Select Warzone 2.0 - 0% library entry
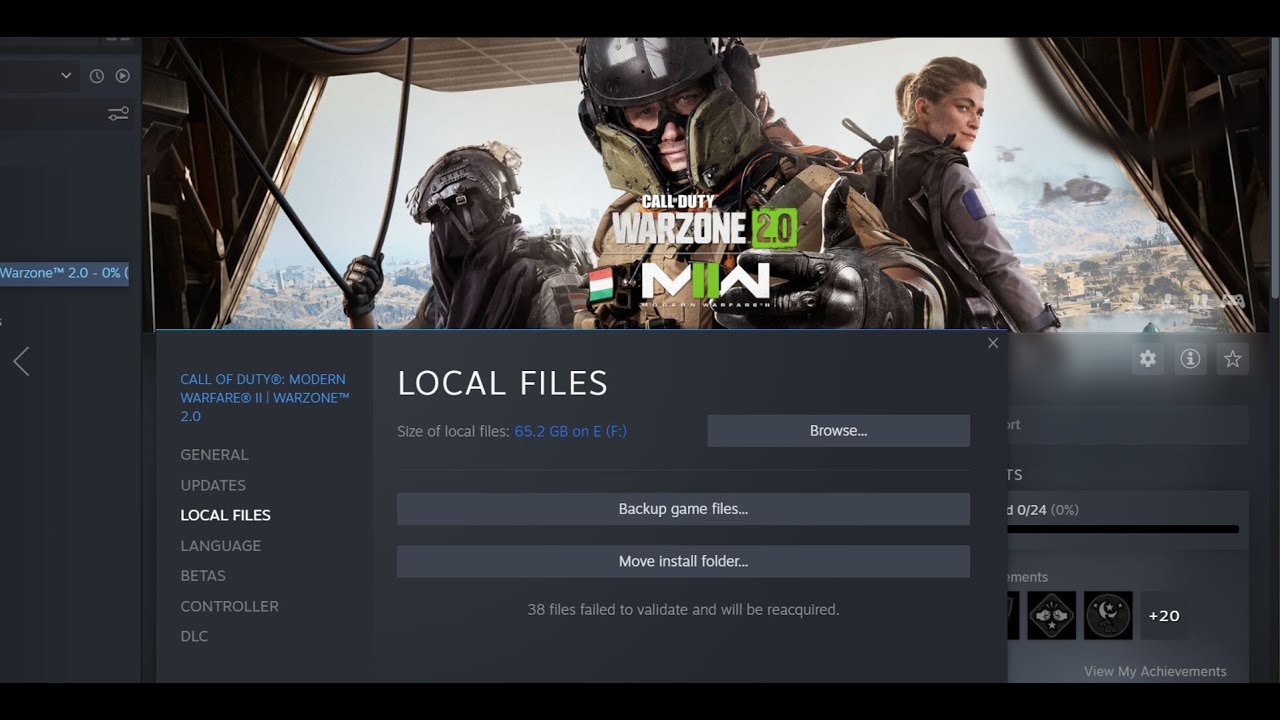 click(64, 273)
